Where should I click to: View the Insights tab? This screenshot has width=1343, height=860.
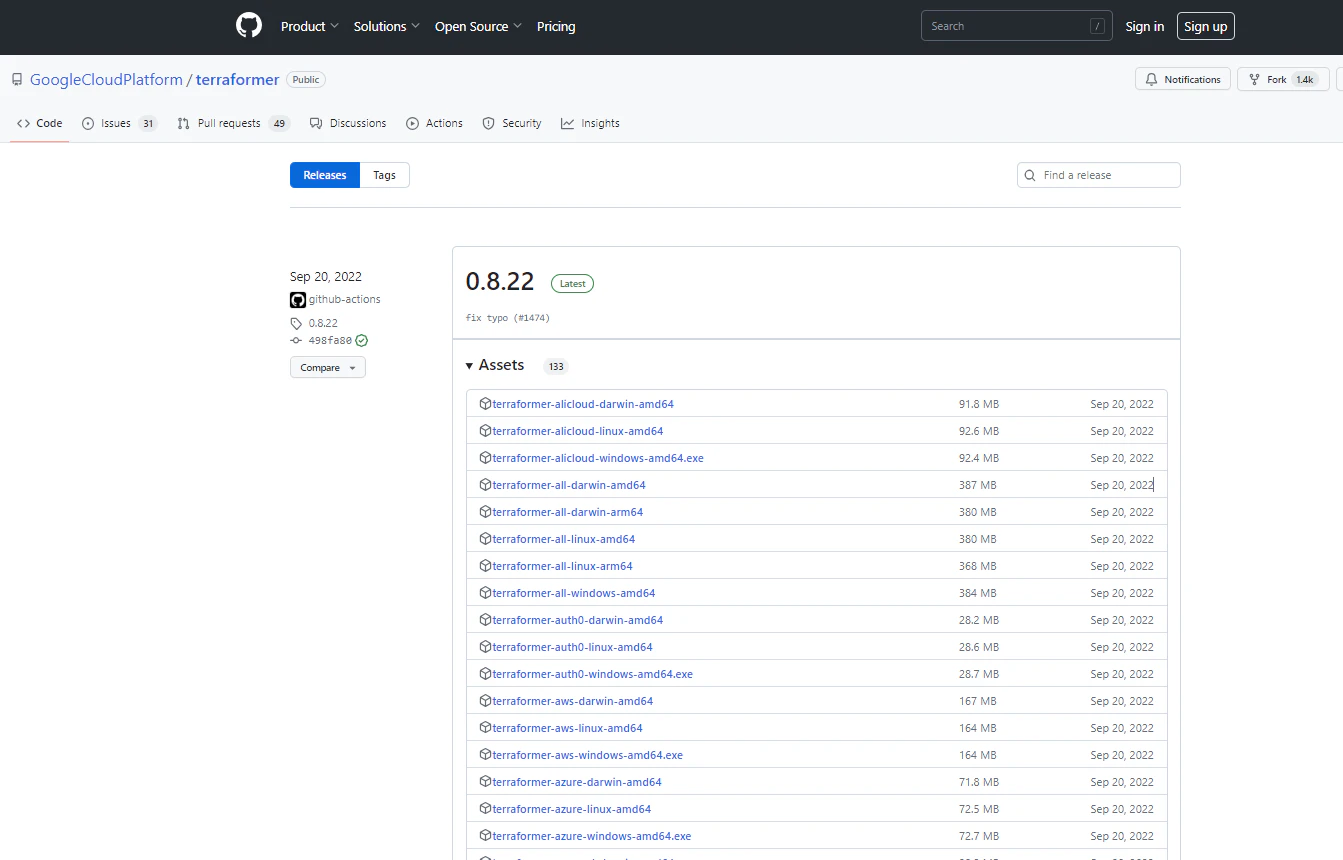[590, 124]
